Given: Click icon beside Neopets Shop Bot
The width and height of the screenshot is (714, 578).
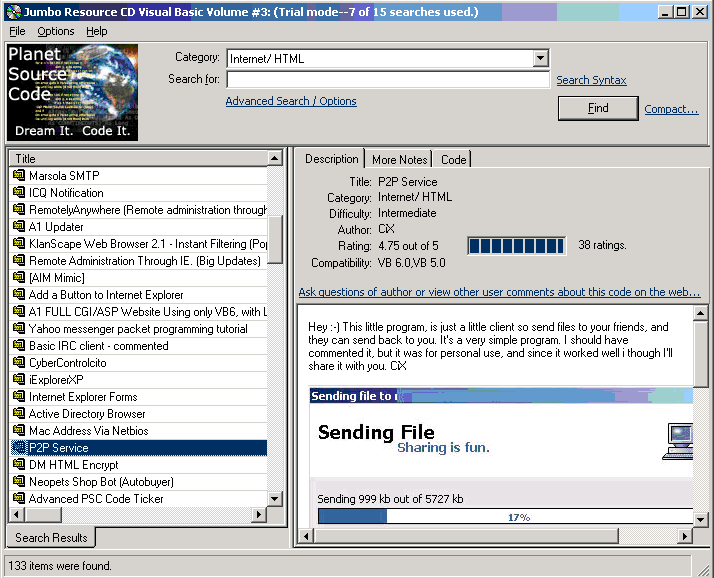Looking at the screenshot, I should pyautogui.click(x=19, y=481).
